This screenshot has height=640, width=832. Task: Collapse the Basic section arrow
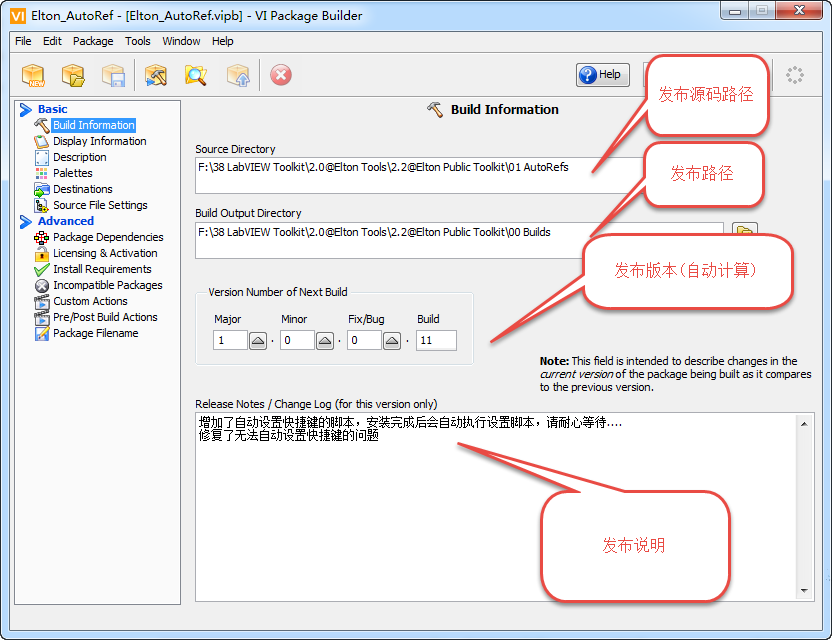click(x=25, y=109)
